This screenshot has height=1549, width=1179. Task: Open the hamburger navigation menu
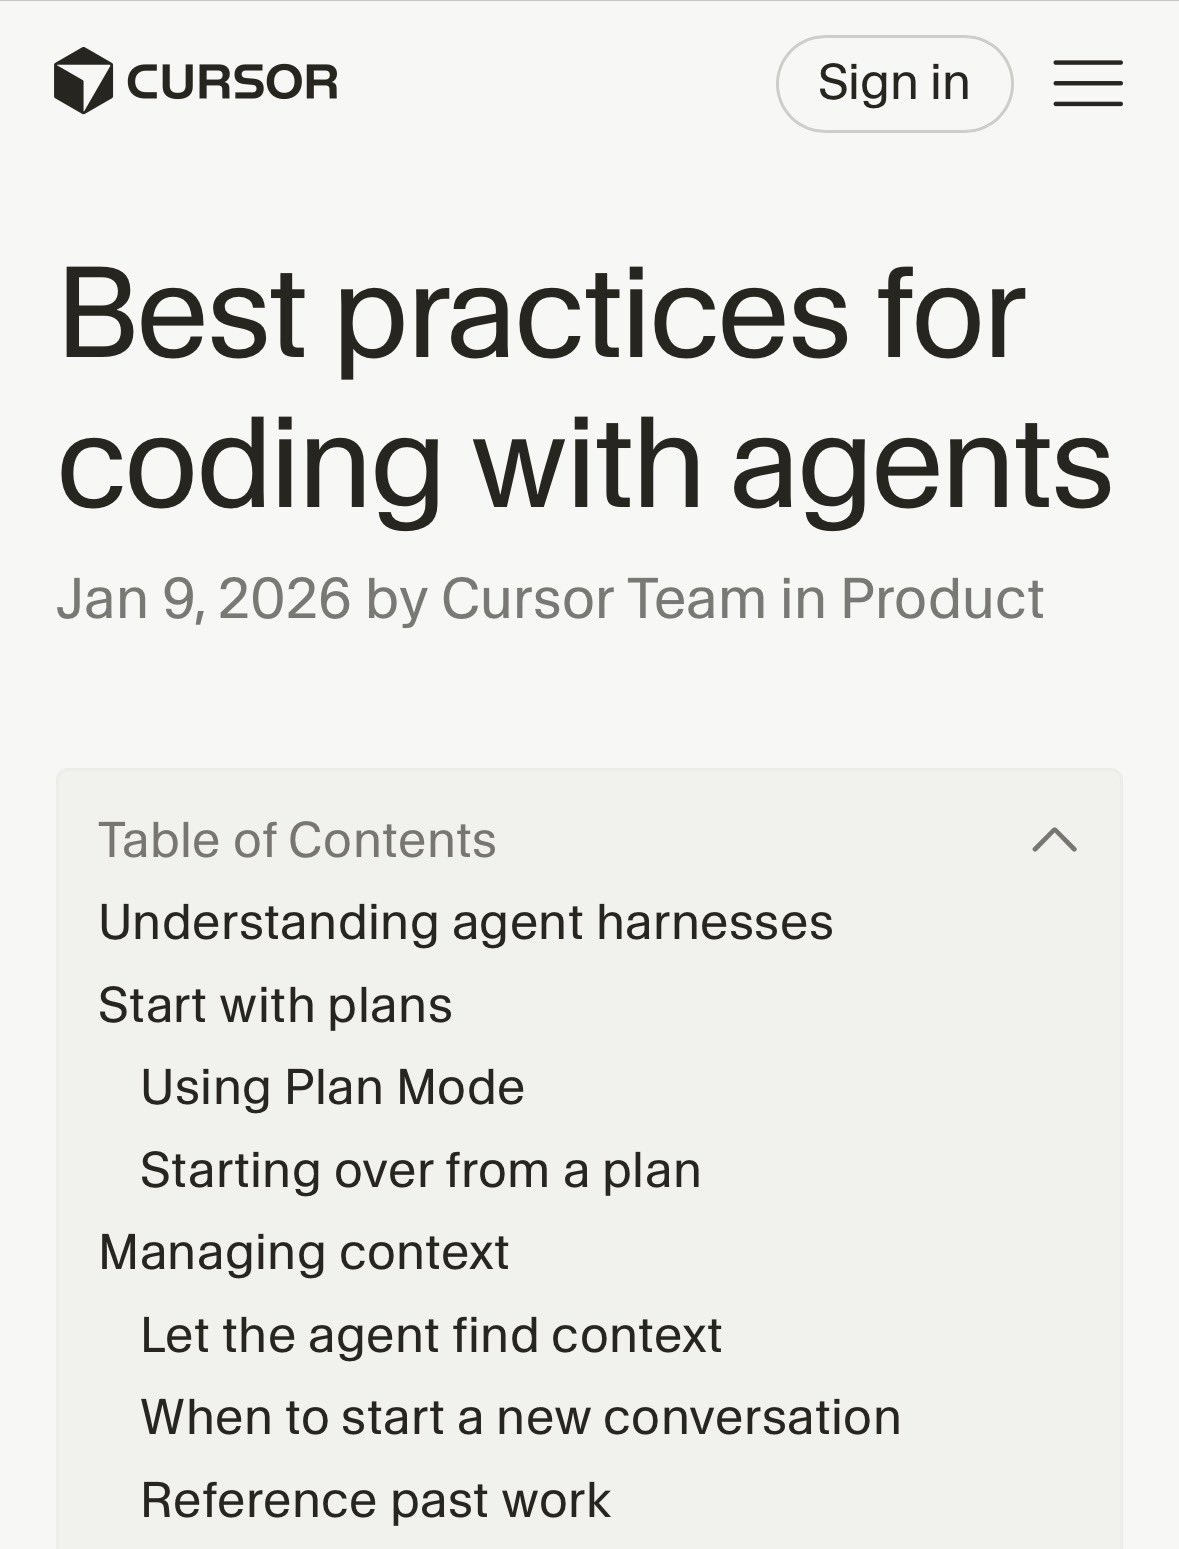1087,83
